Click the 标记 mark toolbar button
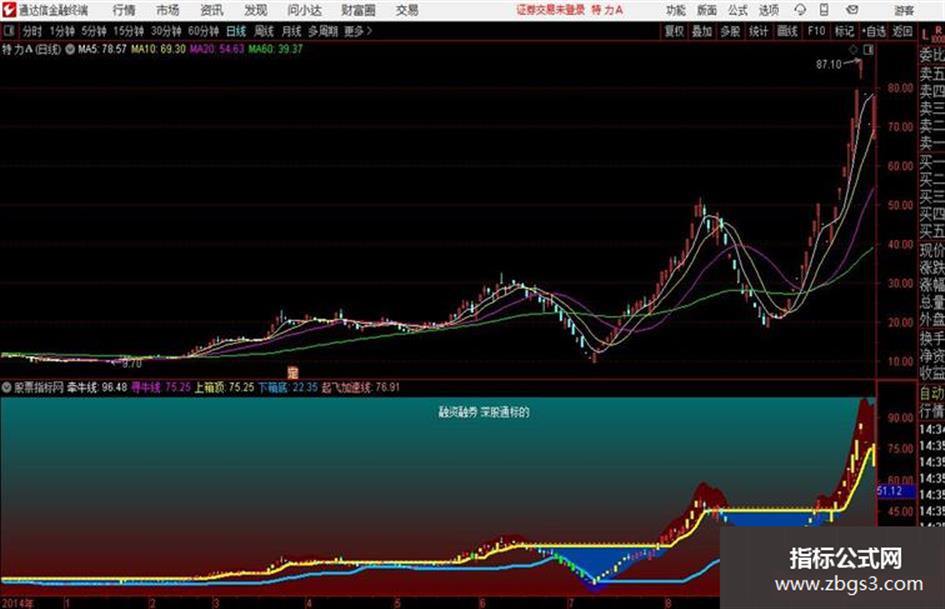The image size is (945, 609). (x=844, y=31)
